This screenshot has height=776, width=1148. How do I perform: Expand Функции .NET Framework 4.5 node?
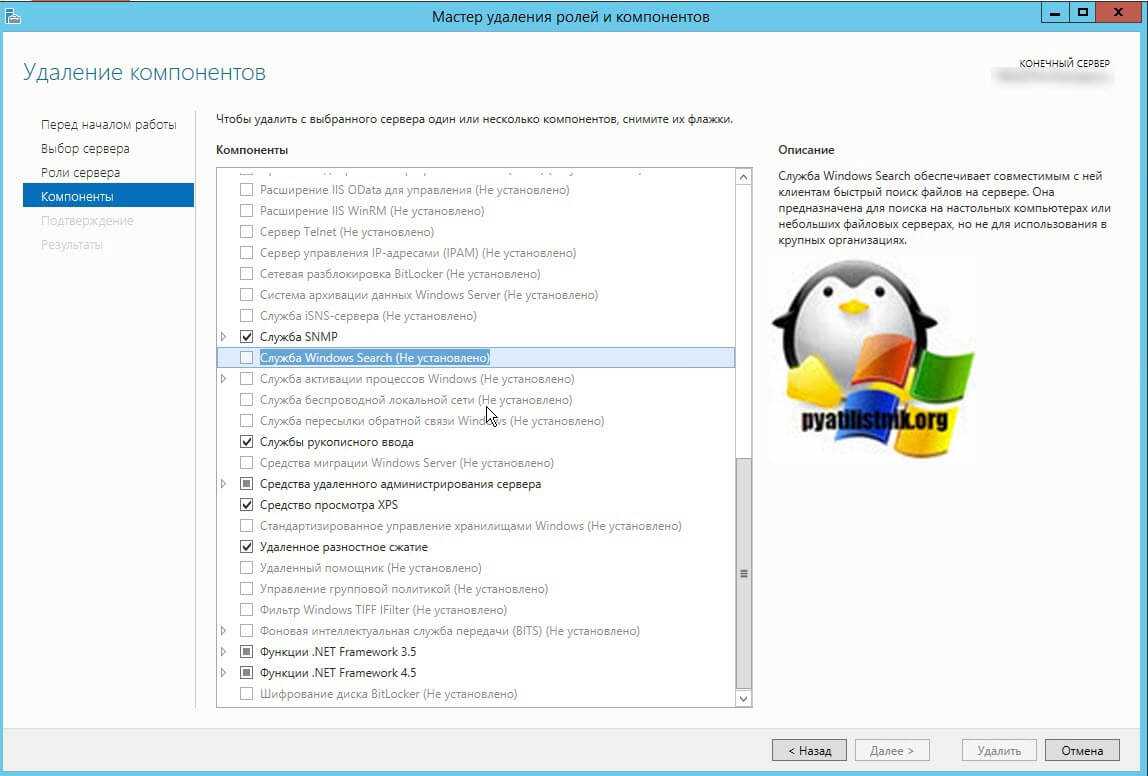tap(224, 673)
